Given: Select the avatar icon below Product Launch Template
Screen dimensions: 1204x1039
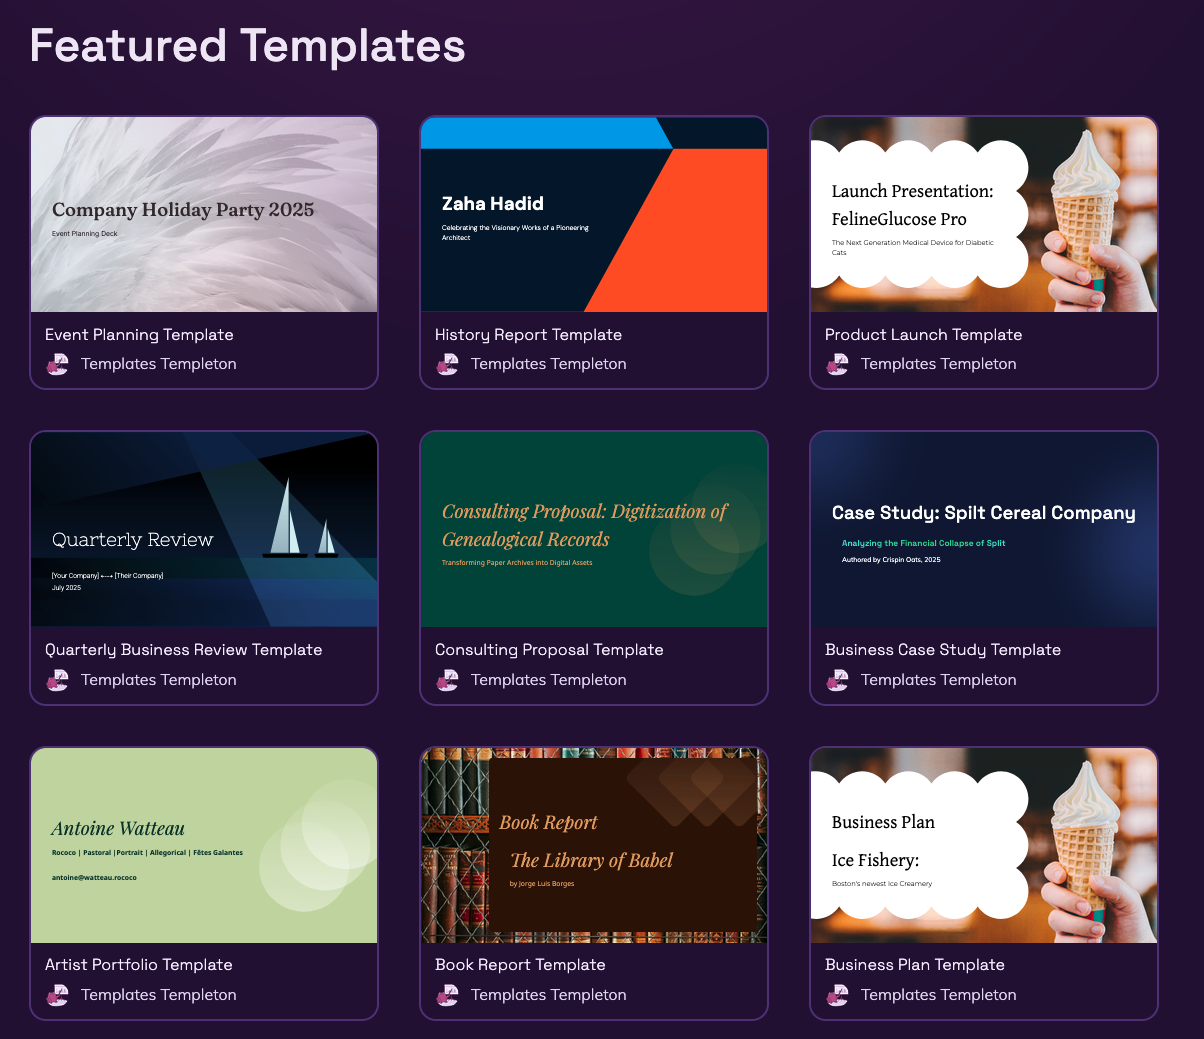Looking at the screenshot, I should pyautogui.click(x=837, y=364).
